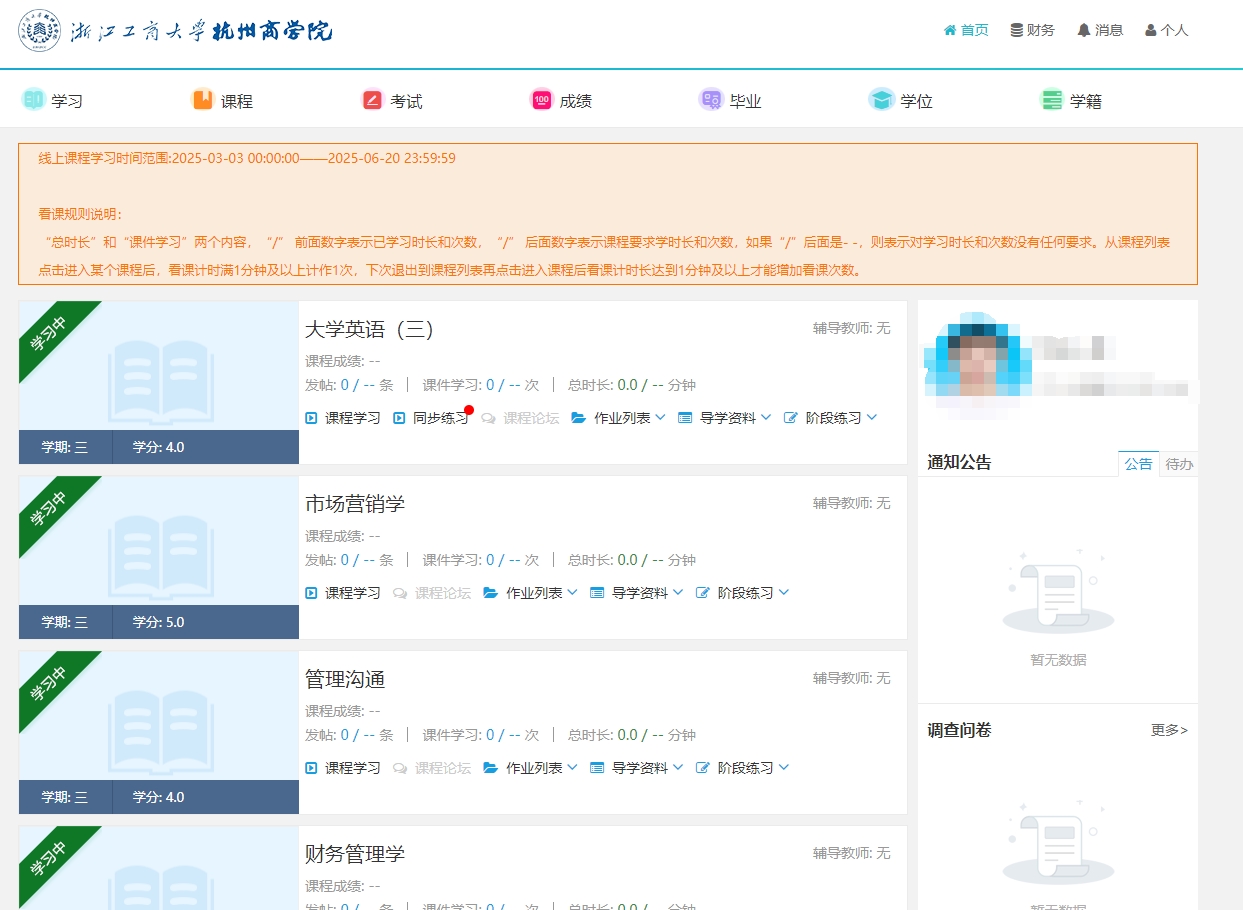Start 课程学习 for 市场营销学
This screenshot has height=910, width=1243.
coord(343,593)
